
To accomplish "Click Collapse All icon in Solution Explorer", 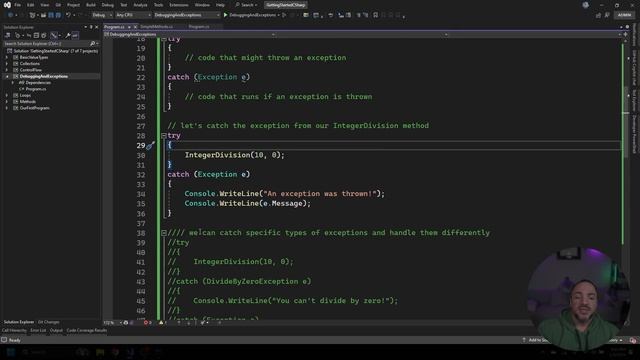I will pyautogui.click(x=36, y=36).
